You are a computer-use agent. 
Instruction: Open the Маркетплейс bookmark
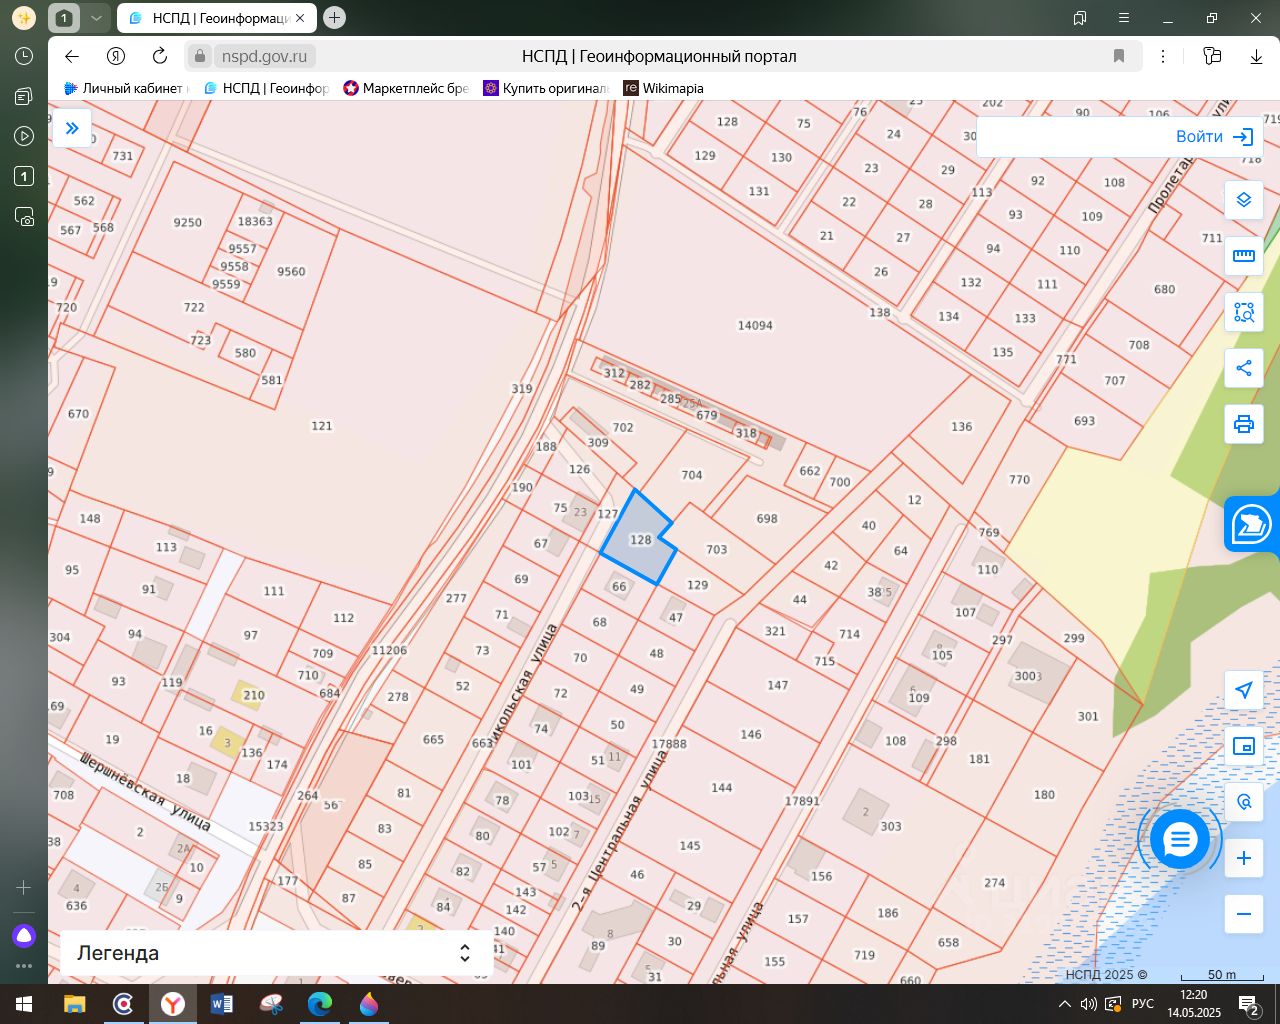point(406,88)
